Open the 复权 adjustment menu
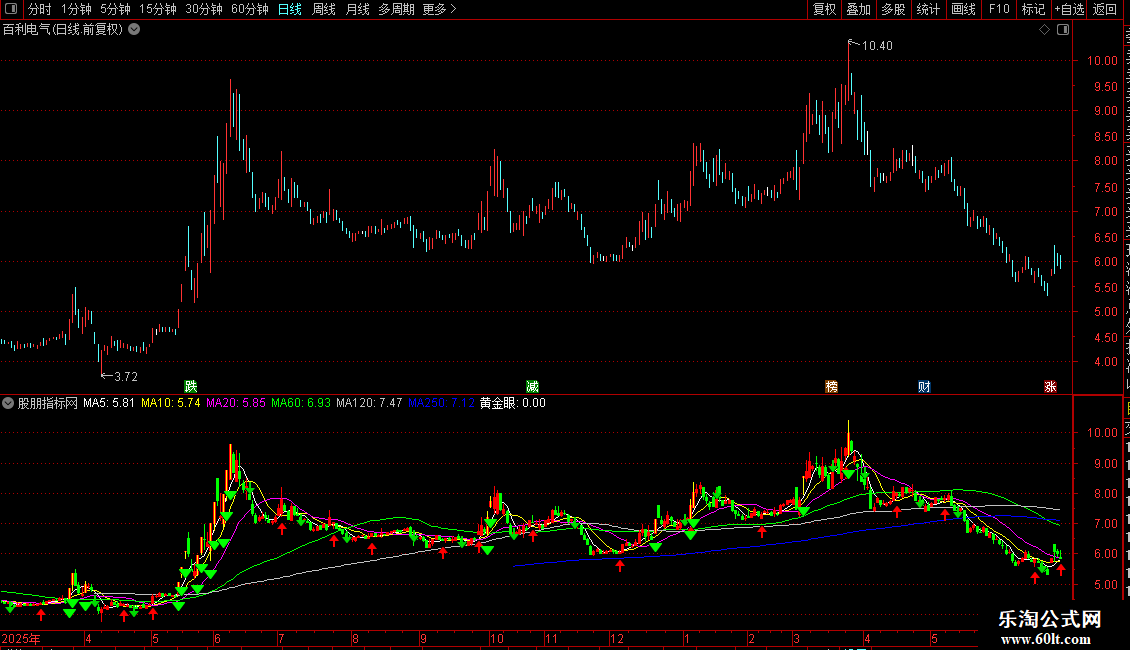The image size is (1130, 650). tap(824, 9)
